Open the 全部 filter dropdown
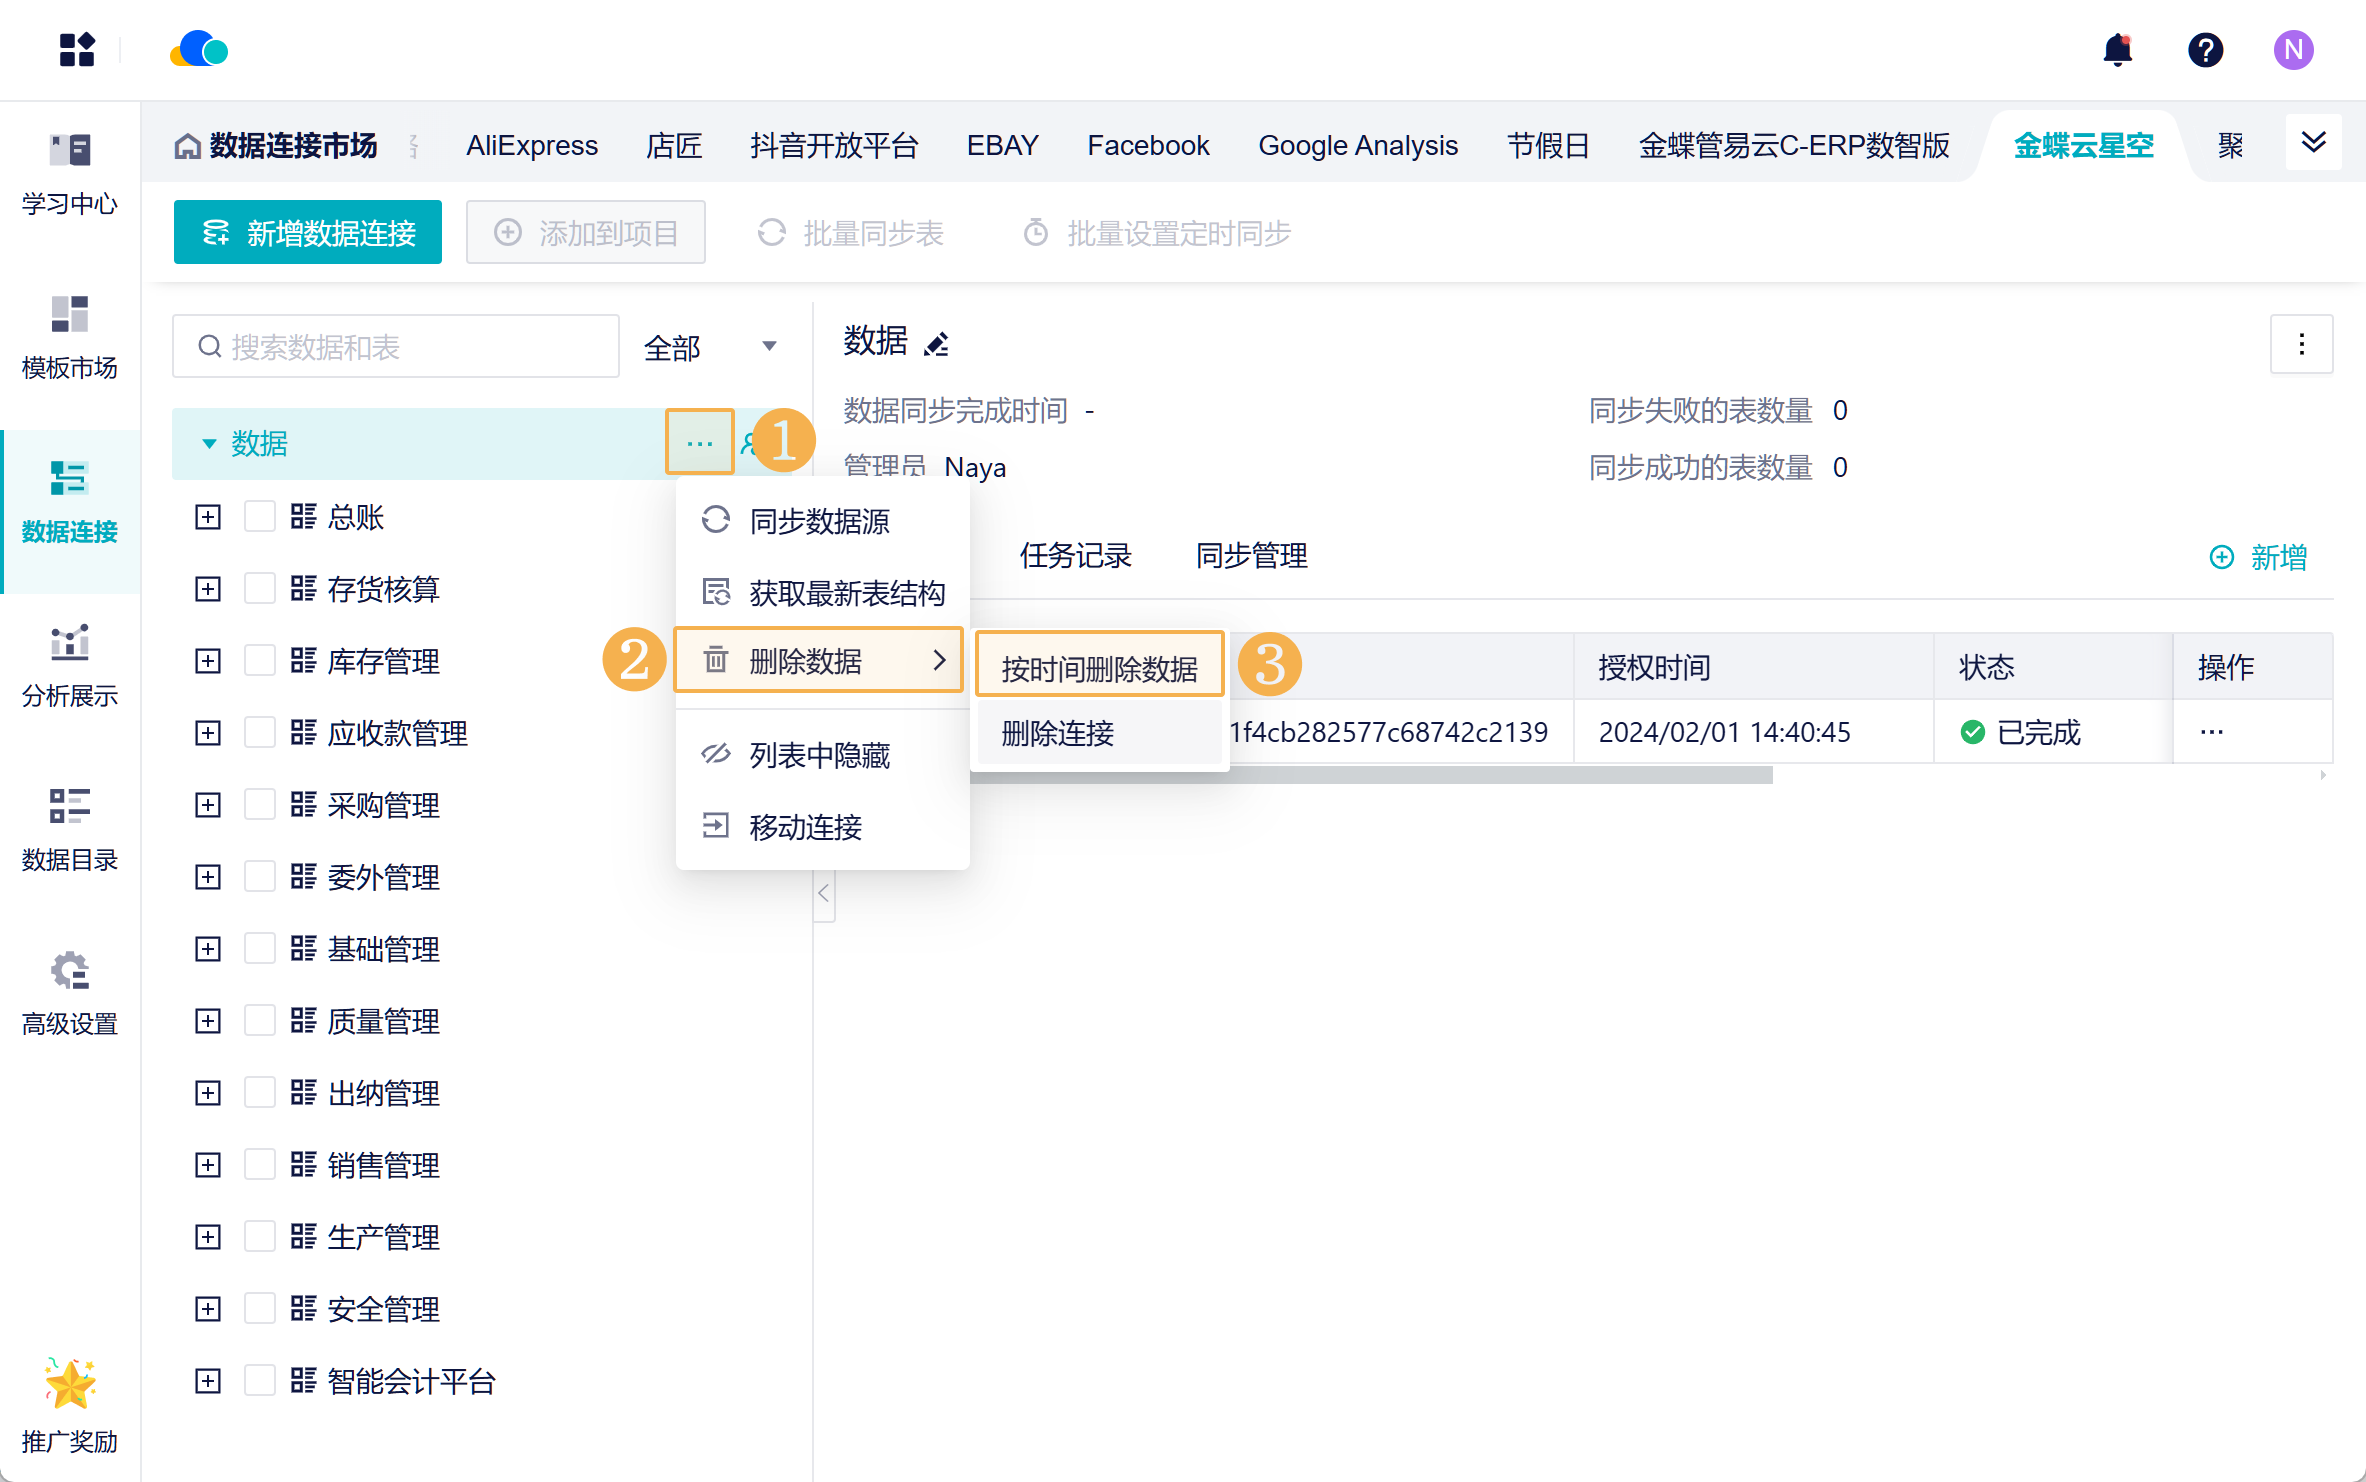Image resolution: width=2366 pixels, height=1482 pixels. tap(711, 347)
